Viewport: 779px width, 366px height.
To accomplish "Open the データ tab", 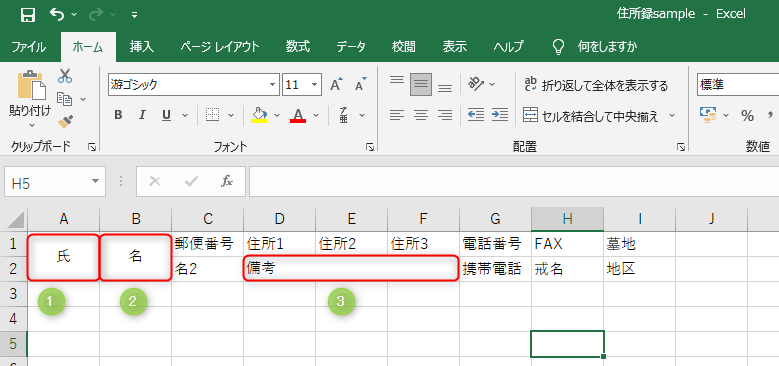I will [351, 47].
